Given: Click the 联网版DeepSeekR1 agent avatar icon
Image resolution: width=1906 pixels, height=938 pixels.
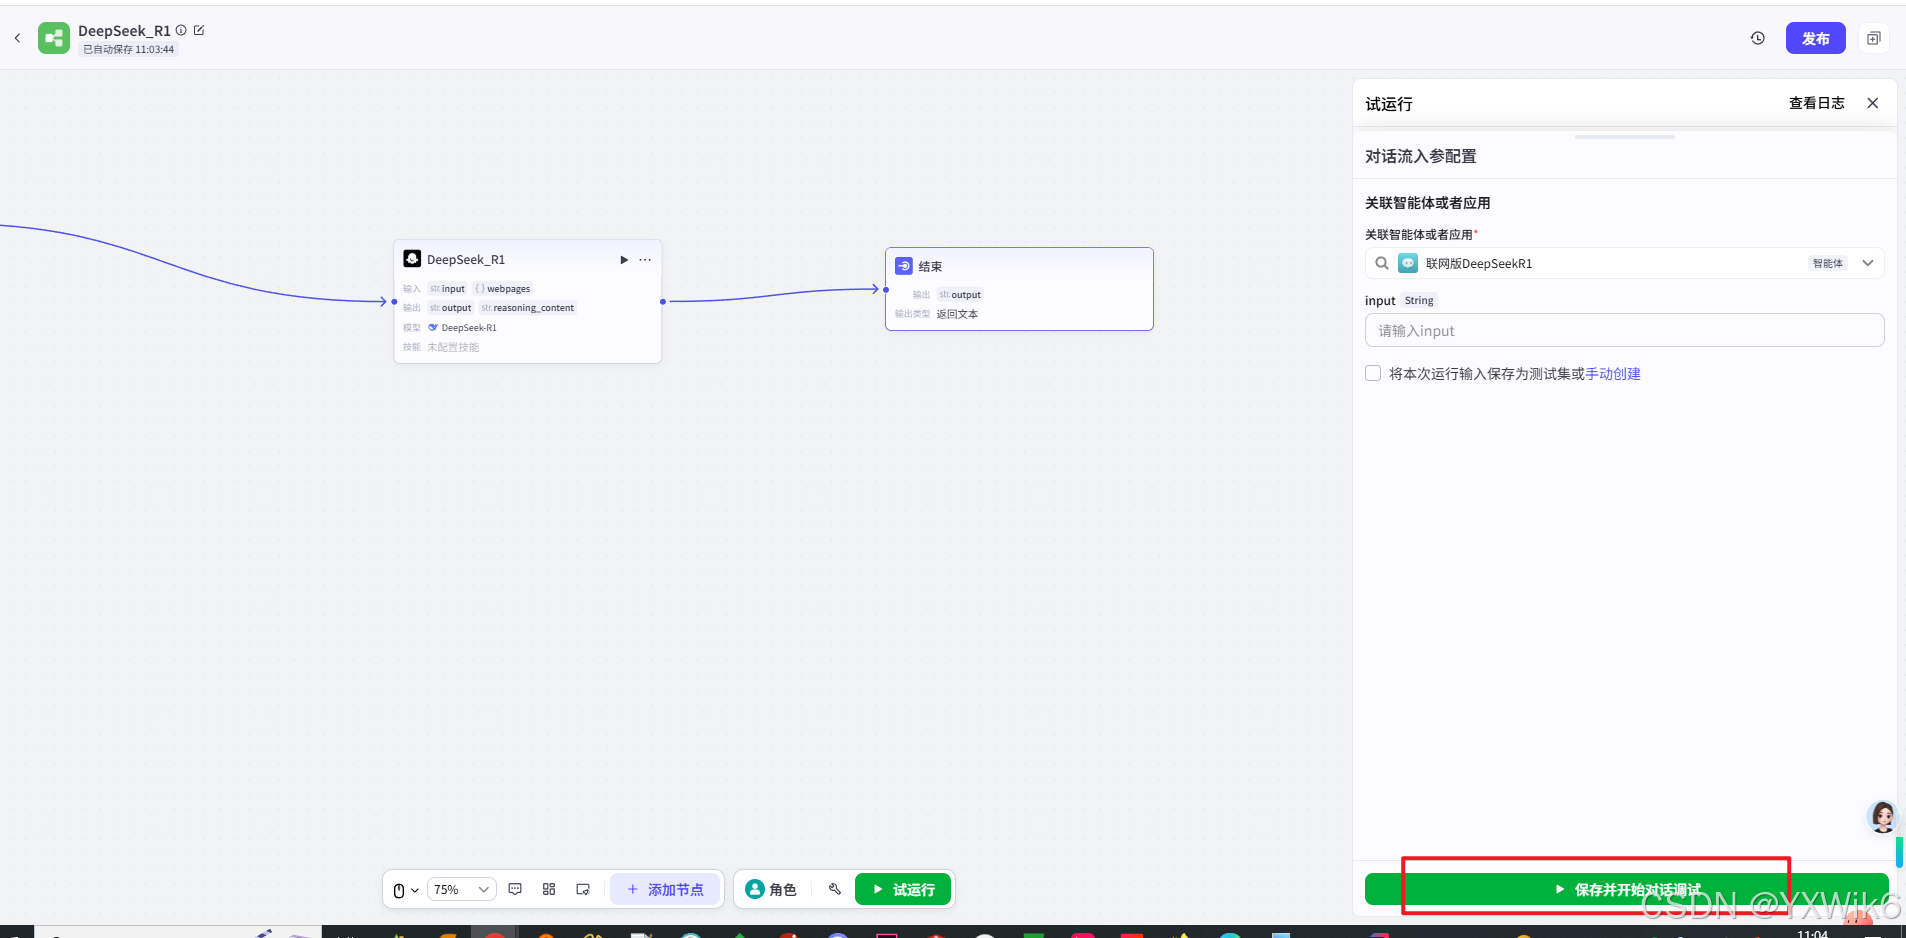Looking at the screenshot, I should tap(1408, 263).
